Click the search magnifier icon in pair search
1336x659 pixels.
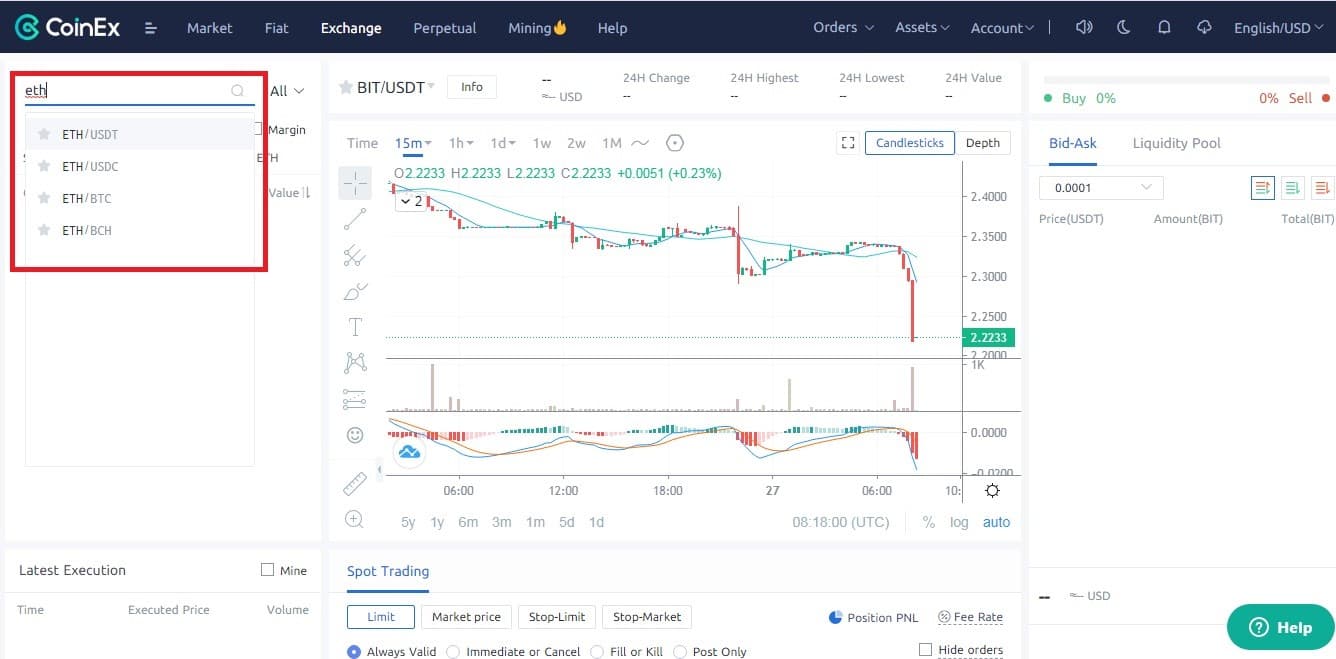click(238, 91)
